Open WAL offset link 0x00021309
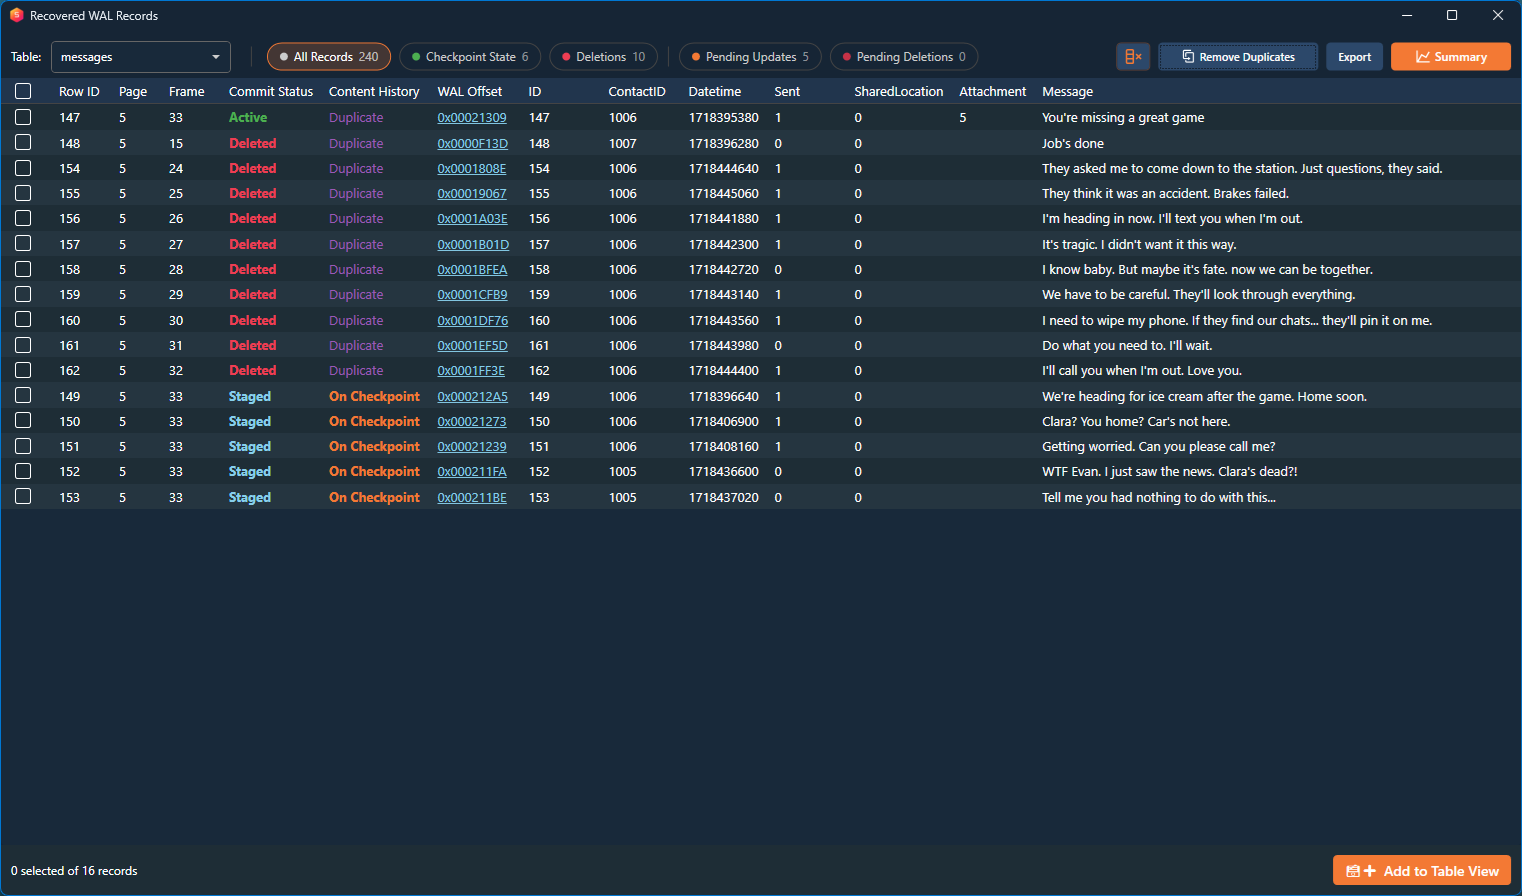This screenshot has width=1522, height=896. 472,117
